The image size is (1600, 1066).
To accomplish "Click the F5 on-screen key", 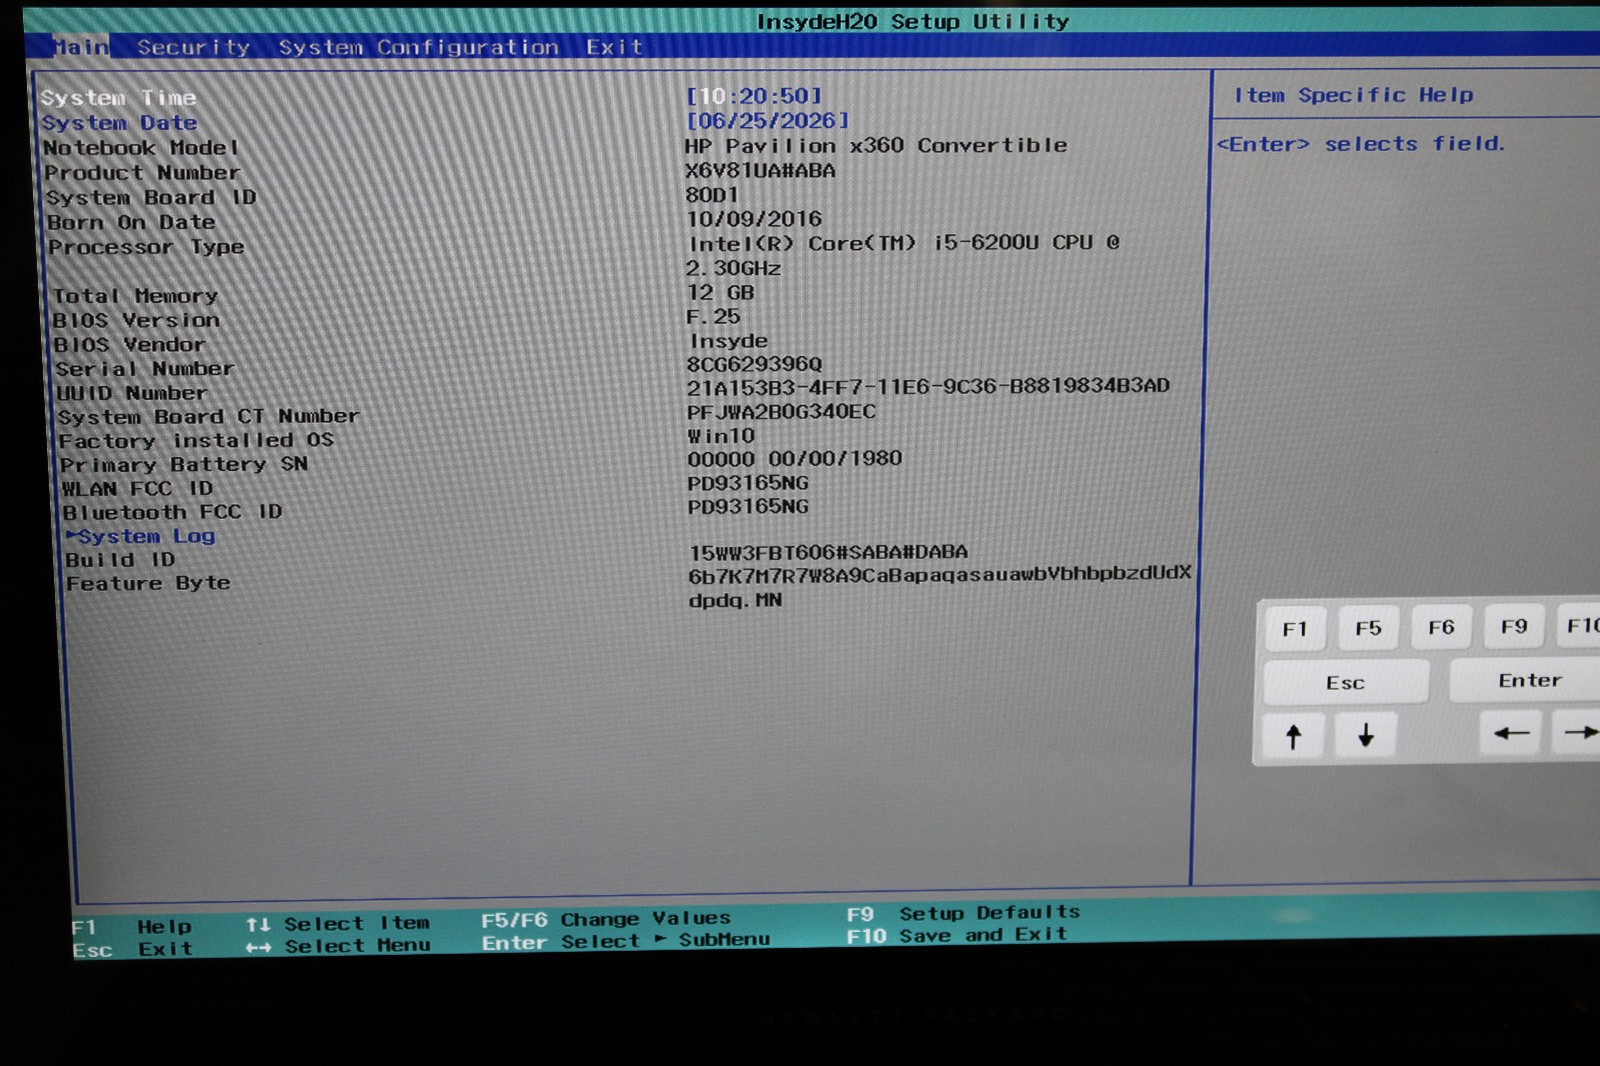I will coord(1368,628).
